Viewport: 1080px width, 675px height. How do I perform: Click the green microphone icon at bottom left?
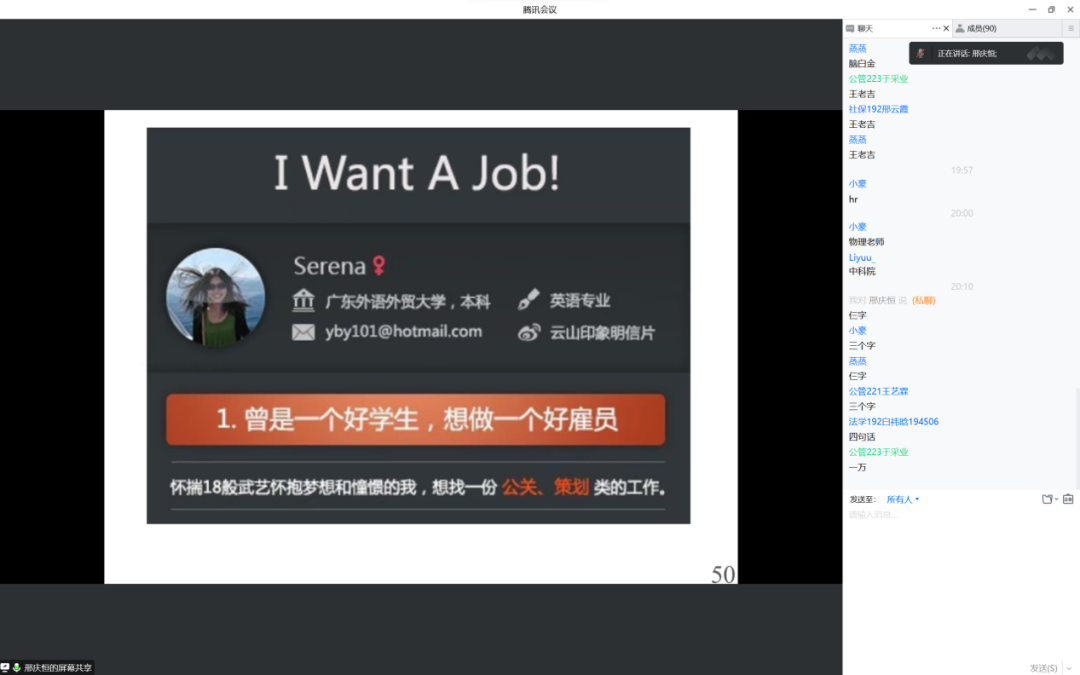click(17, 667)
